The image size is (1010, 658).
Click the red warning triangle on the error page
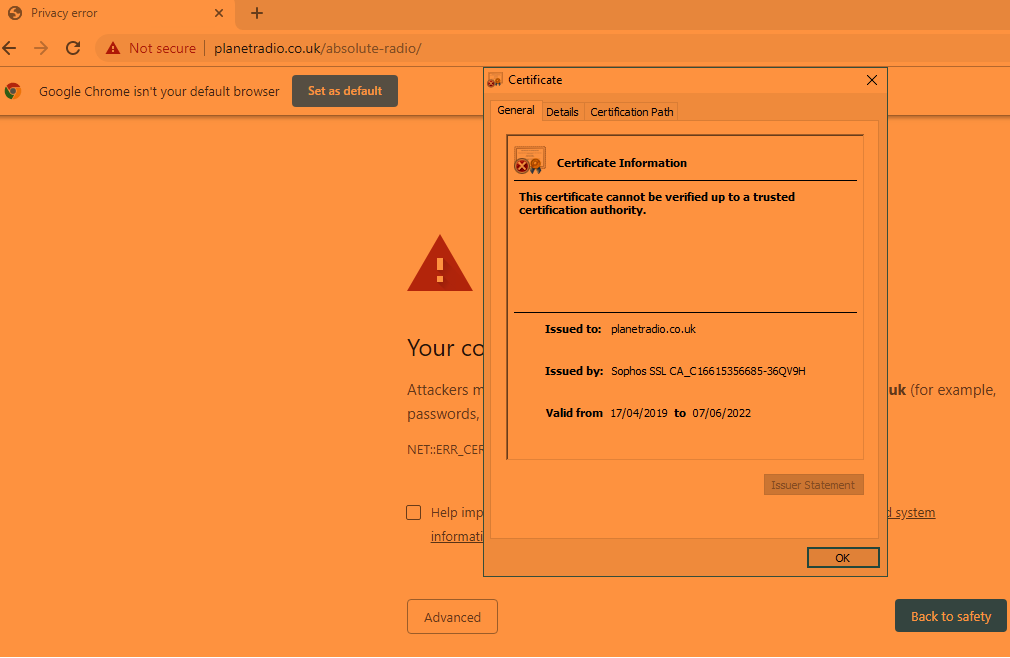point(440,263)
